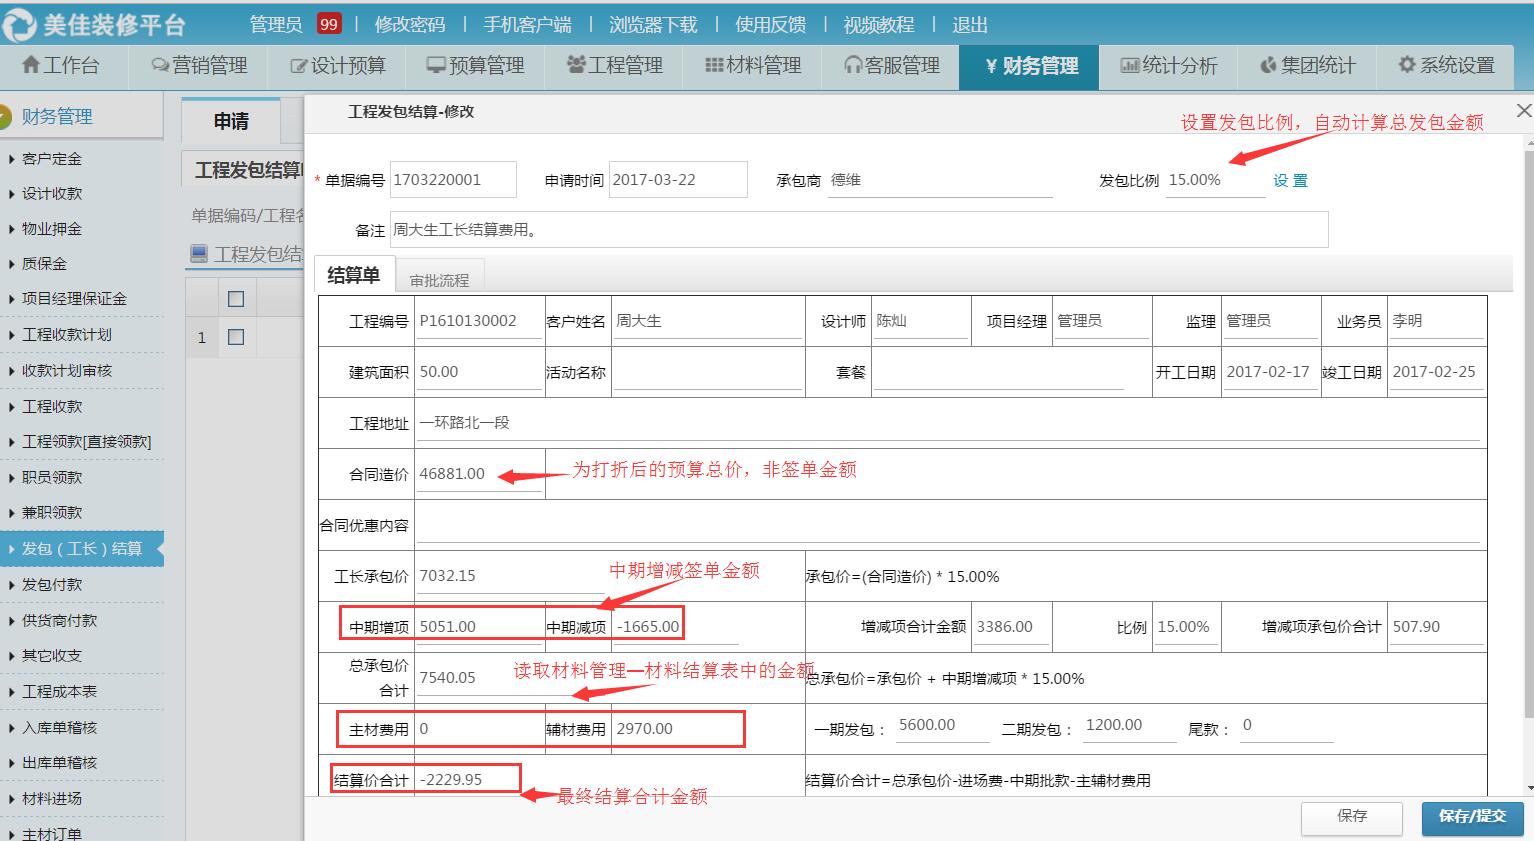Select the 申请 tab
Screen dimensions: 1534x841
tap(232, 121)
